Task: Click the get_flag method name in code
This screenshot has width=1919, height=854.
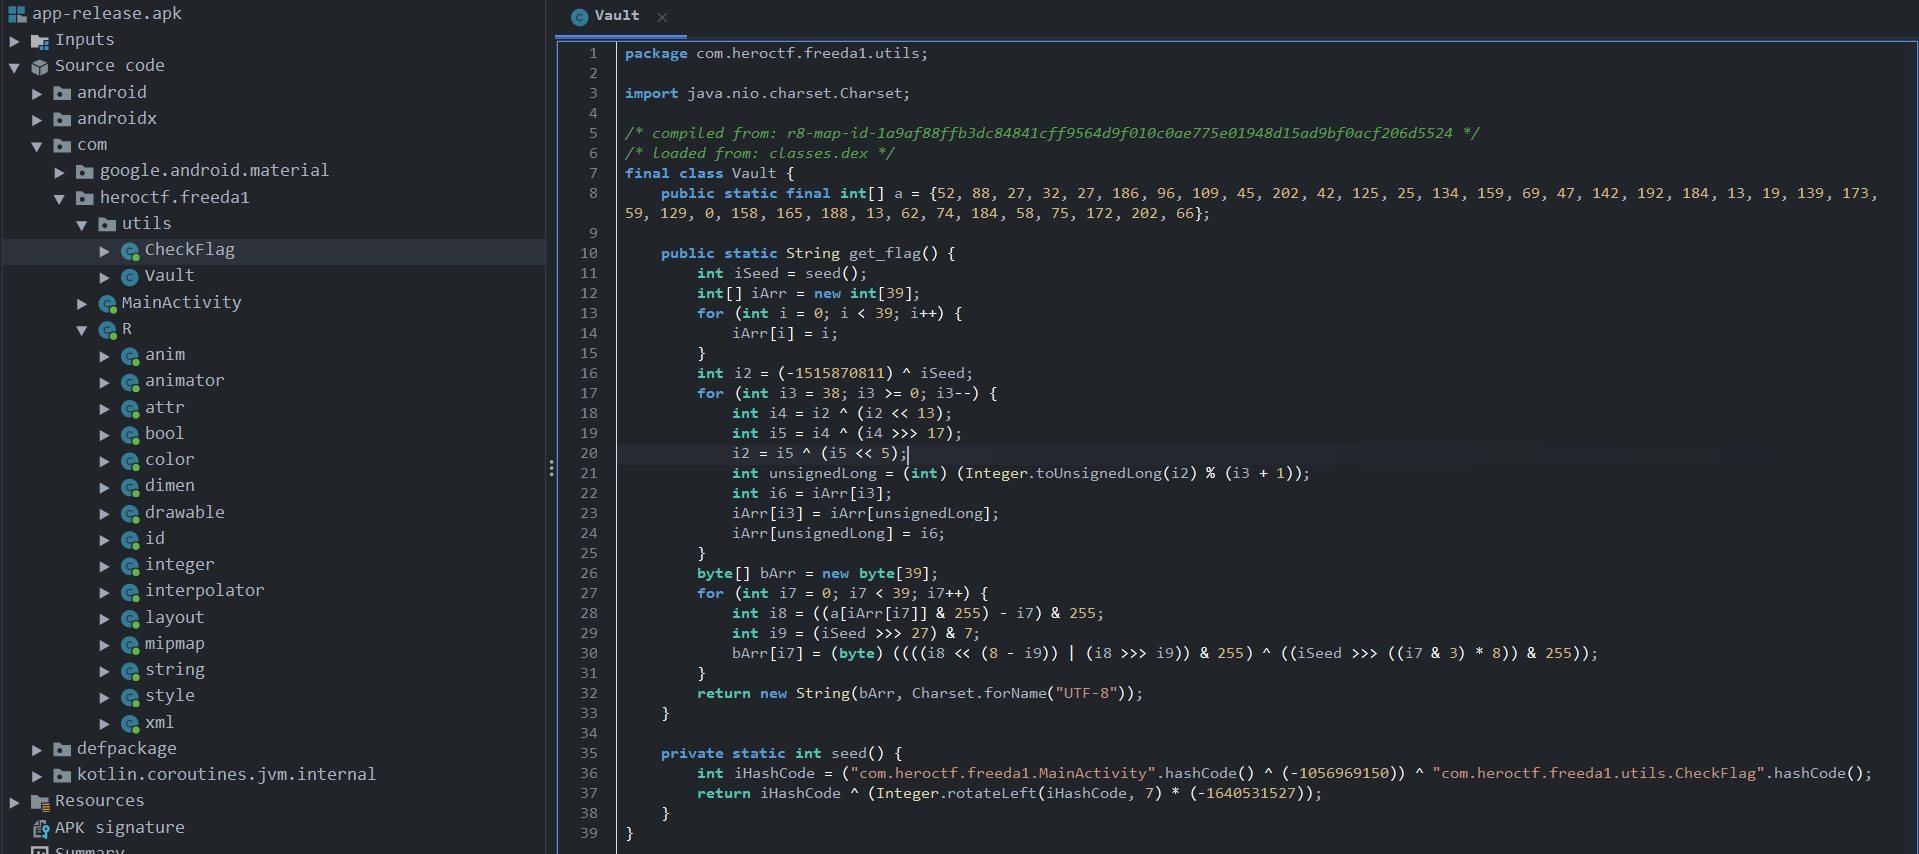Action: click(885, 253)
